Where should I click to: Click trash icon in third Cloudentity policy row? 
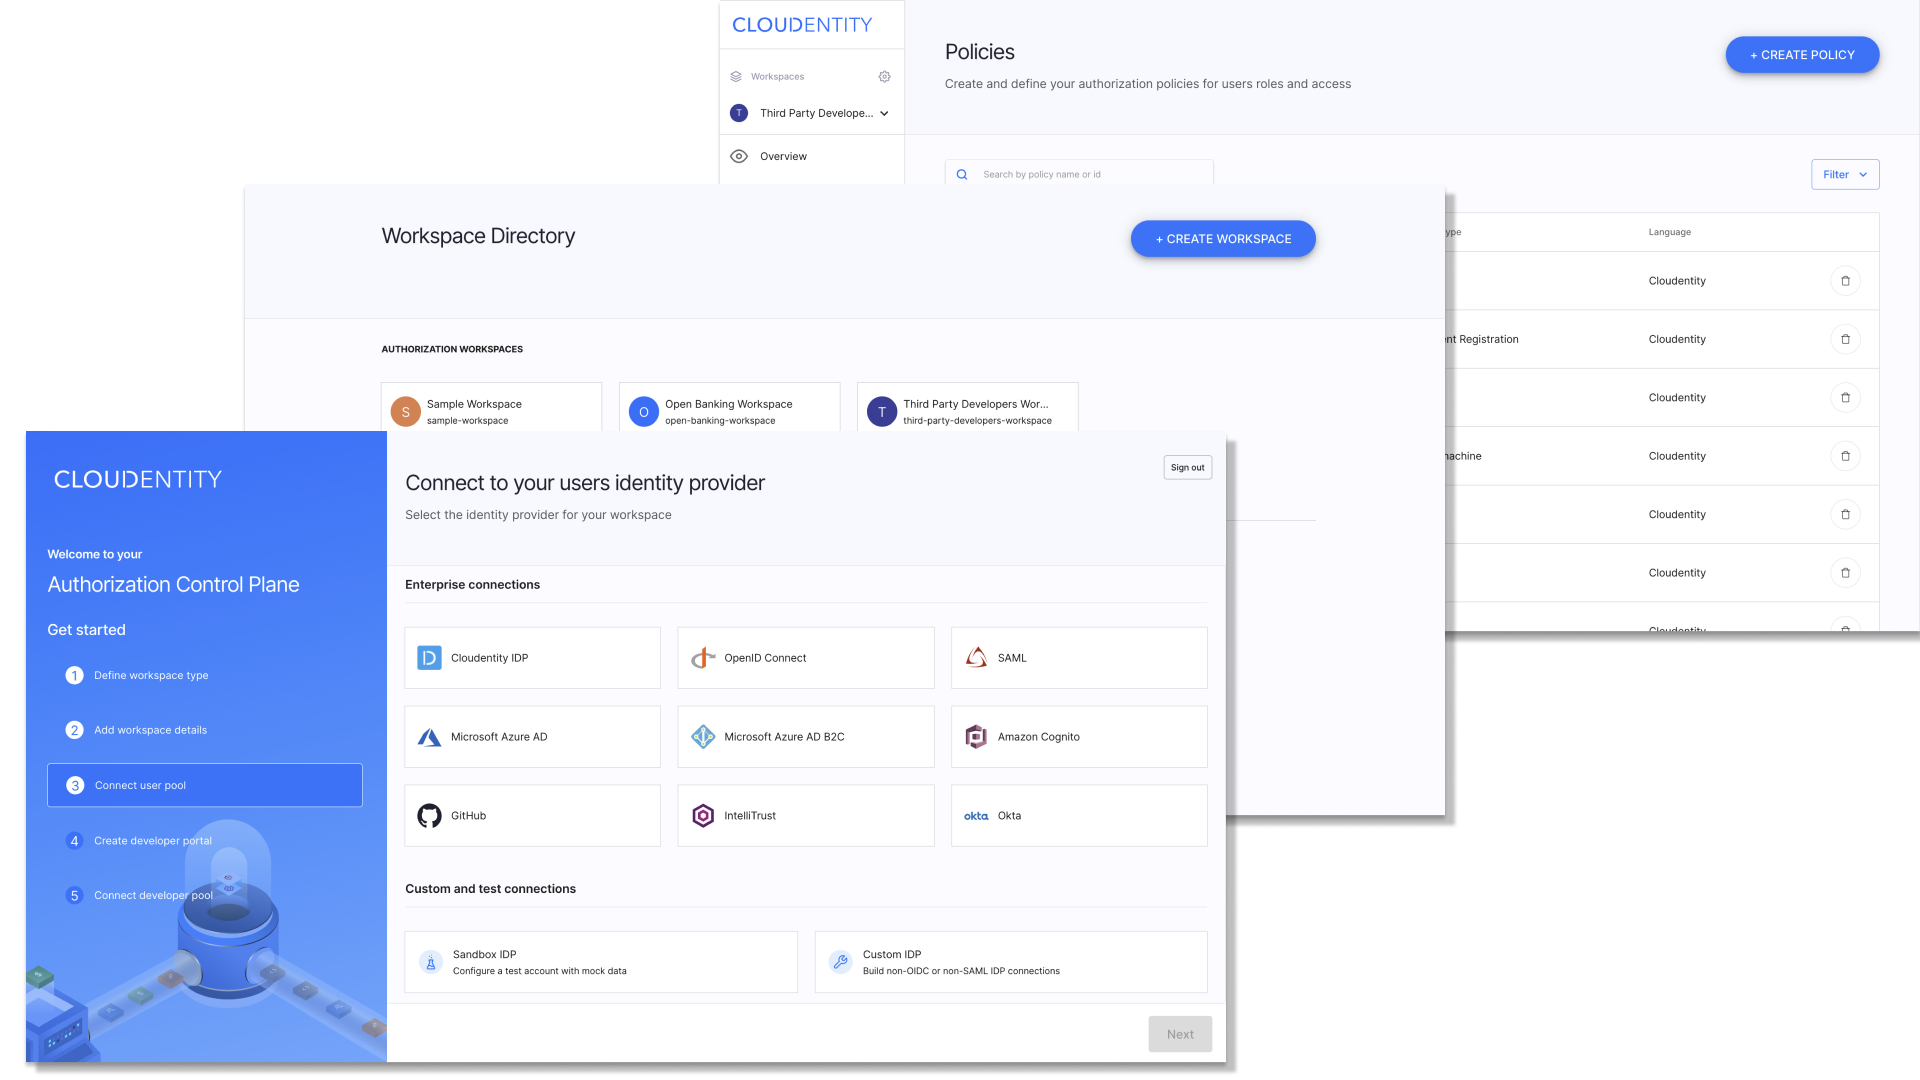pyautogui.click(x=1845, y=397)
